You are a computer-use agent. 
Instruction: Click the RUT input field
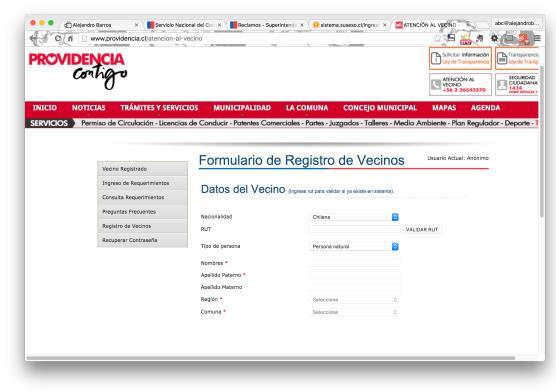point(355,229)
